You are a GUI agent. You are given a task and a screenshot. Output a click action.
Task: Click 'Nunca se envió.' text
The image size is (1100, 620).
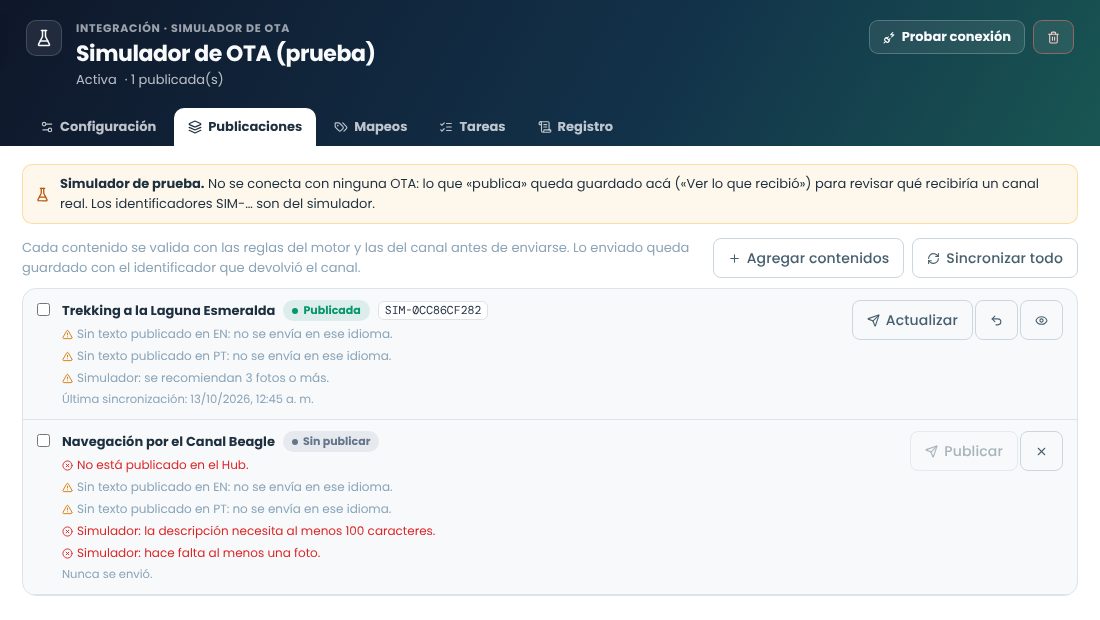pyautogui.click(x=107, y=574)
